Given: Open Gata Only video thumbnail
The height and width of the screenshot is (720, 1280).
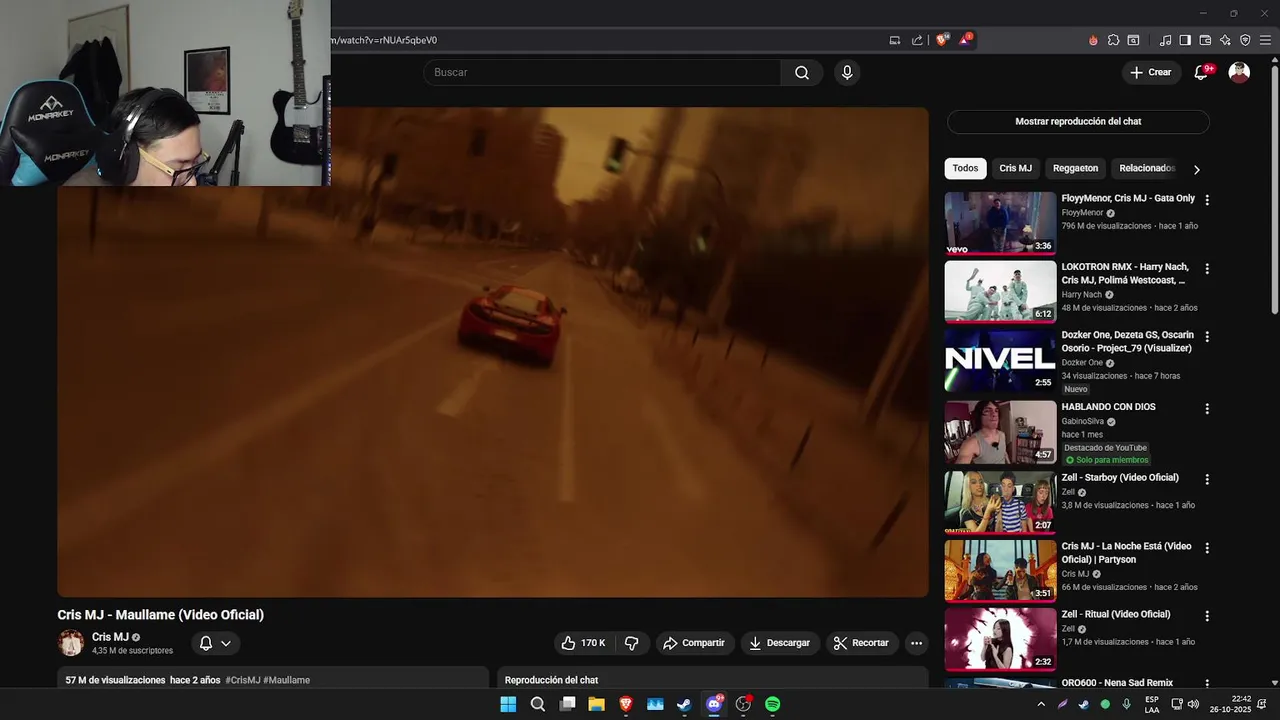Looking at the screenshot, I should pyautogui.click(x=1000, y=223).
